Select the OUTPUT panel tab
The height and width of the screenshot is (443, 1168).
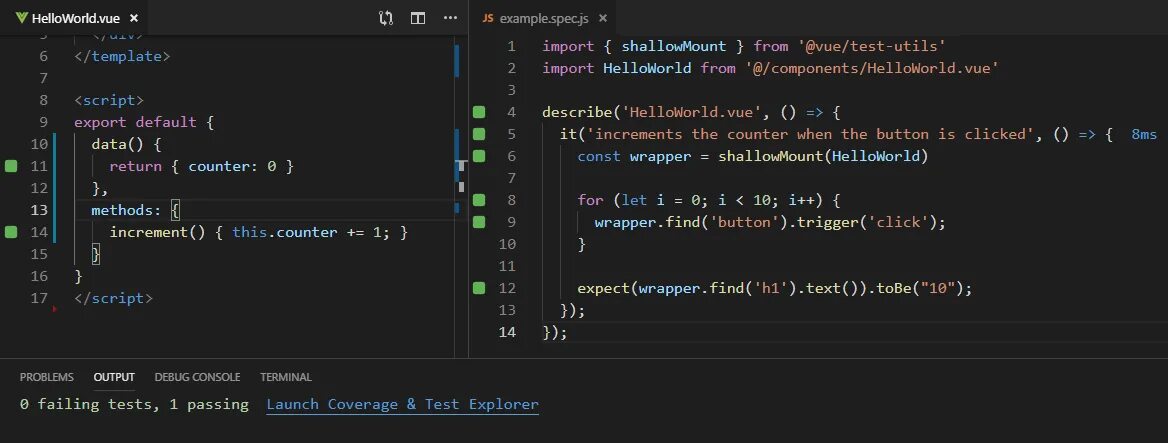(x=114, y=377)
